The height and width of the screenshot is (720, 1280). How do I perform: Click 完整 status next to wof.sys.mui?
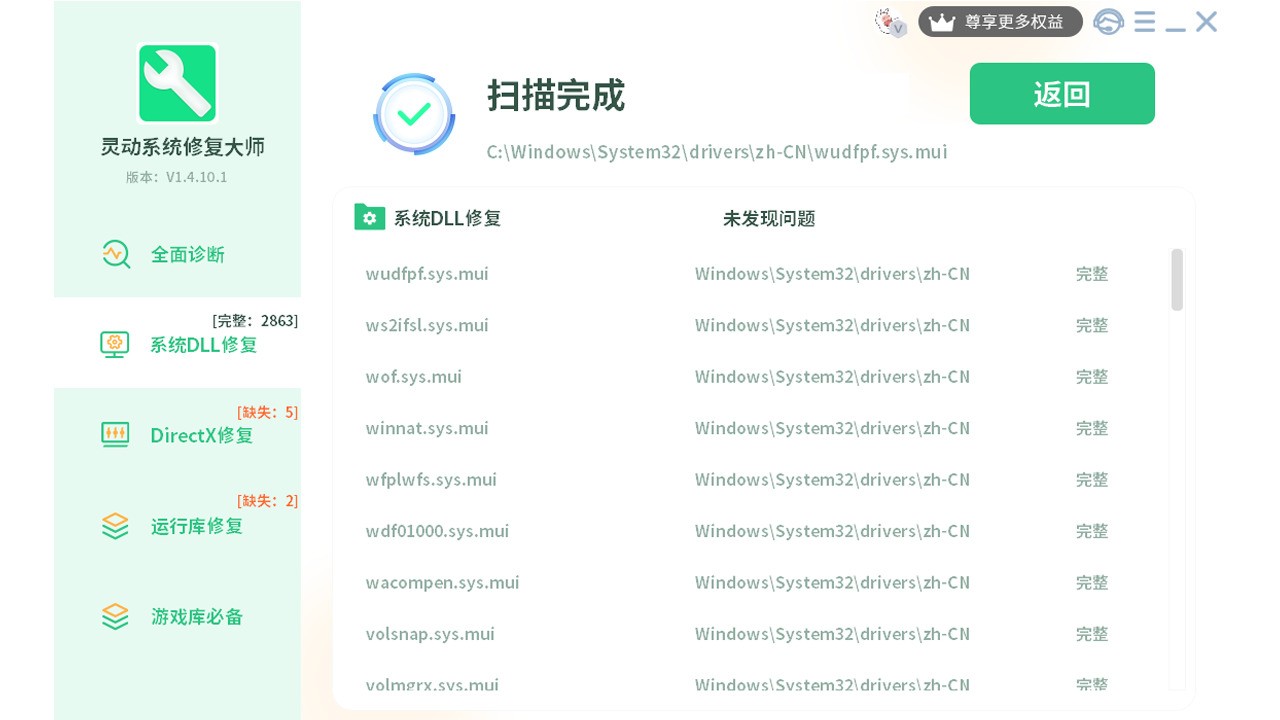1092,377
